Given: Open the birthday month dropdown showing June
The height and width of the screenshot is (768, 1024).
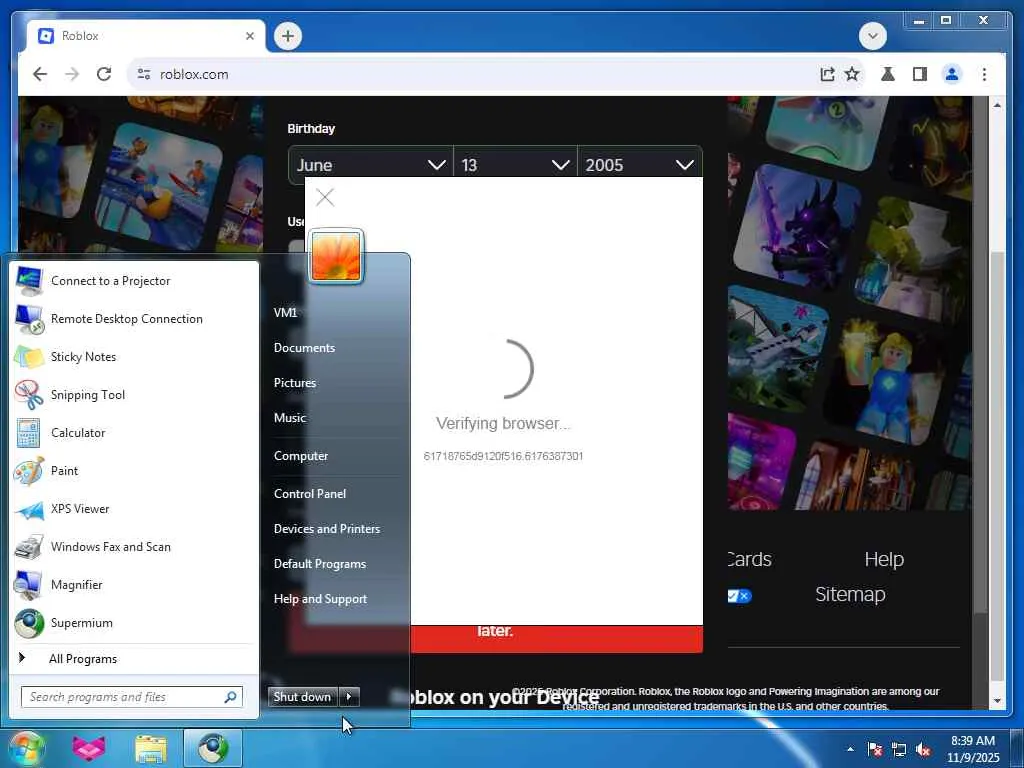Looking at the screenshot, I should (371, 165).
